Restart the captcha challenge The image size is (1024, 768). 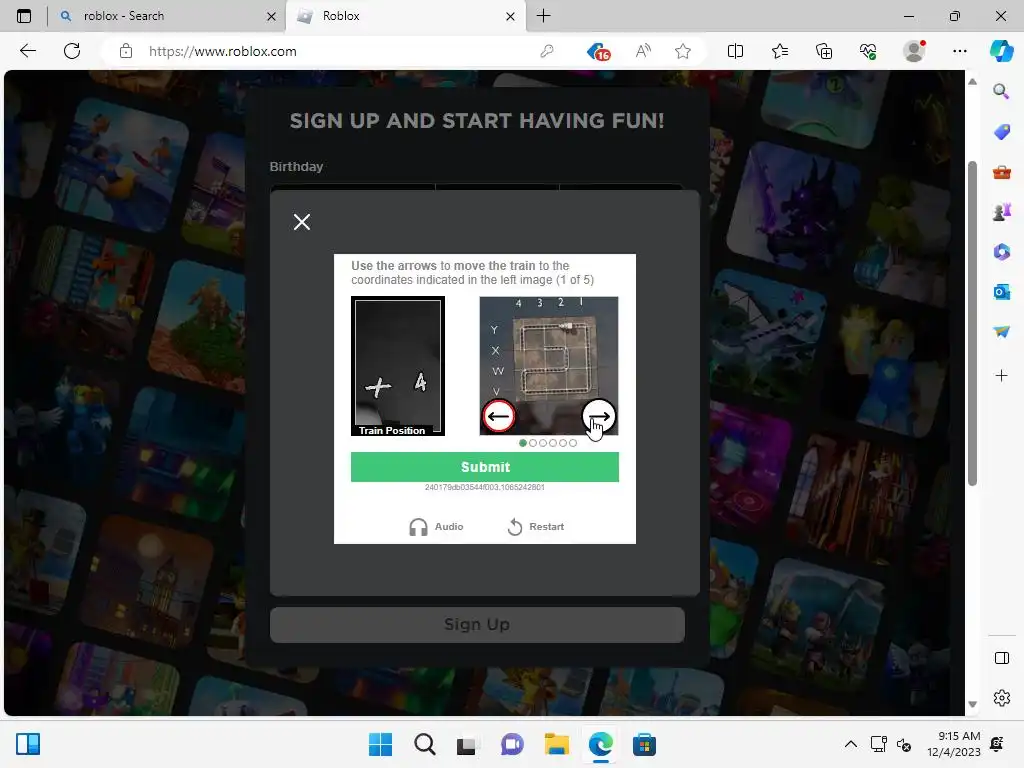[536, 526]
